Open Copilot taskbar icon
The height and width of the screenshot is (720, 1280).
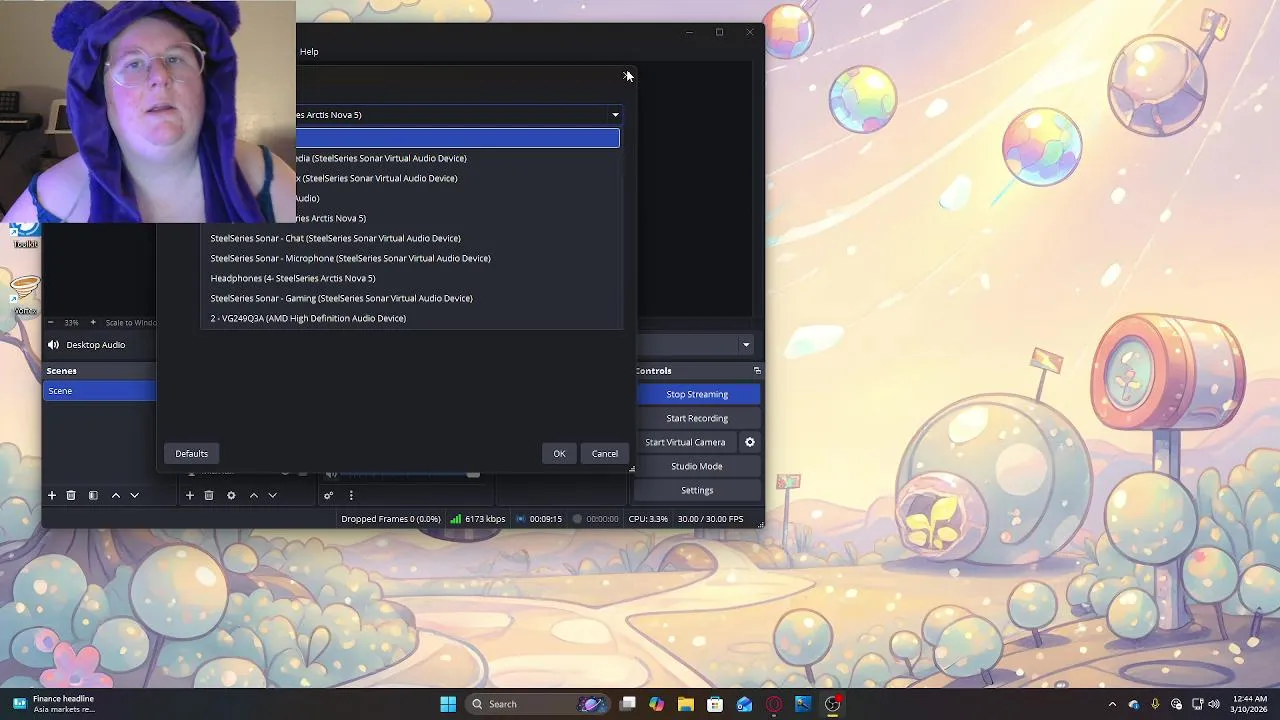(x=656, y=704)
